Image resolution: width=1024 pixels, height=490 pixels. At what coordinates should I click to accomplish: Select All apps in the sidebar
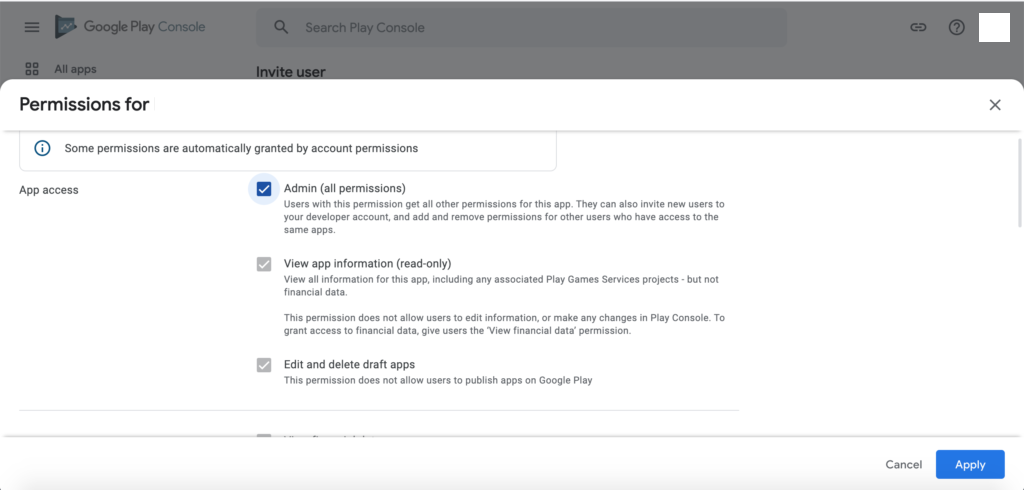click(x=75, y=69)
